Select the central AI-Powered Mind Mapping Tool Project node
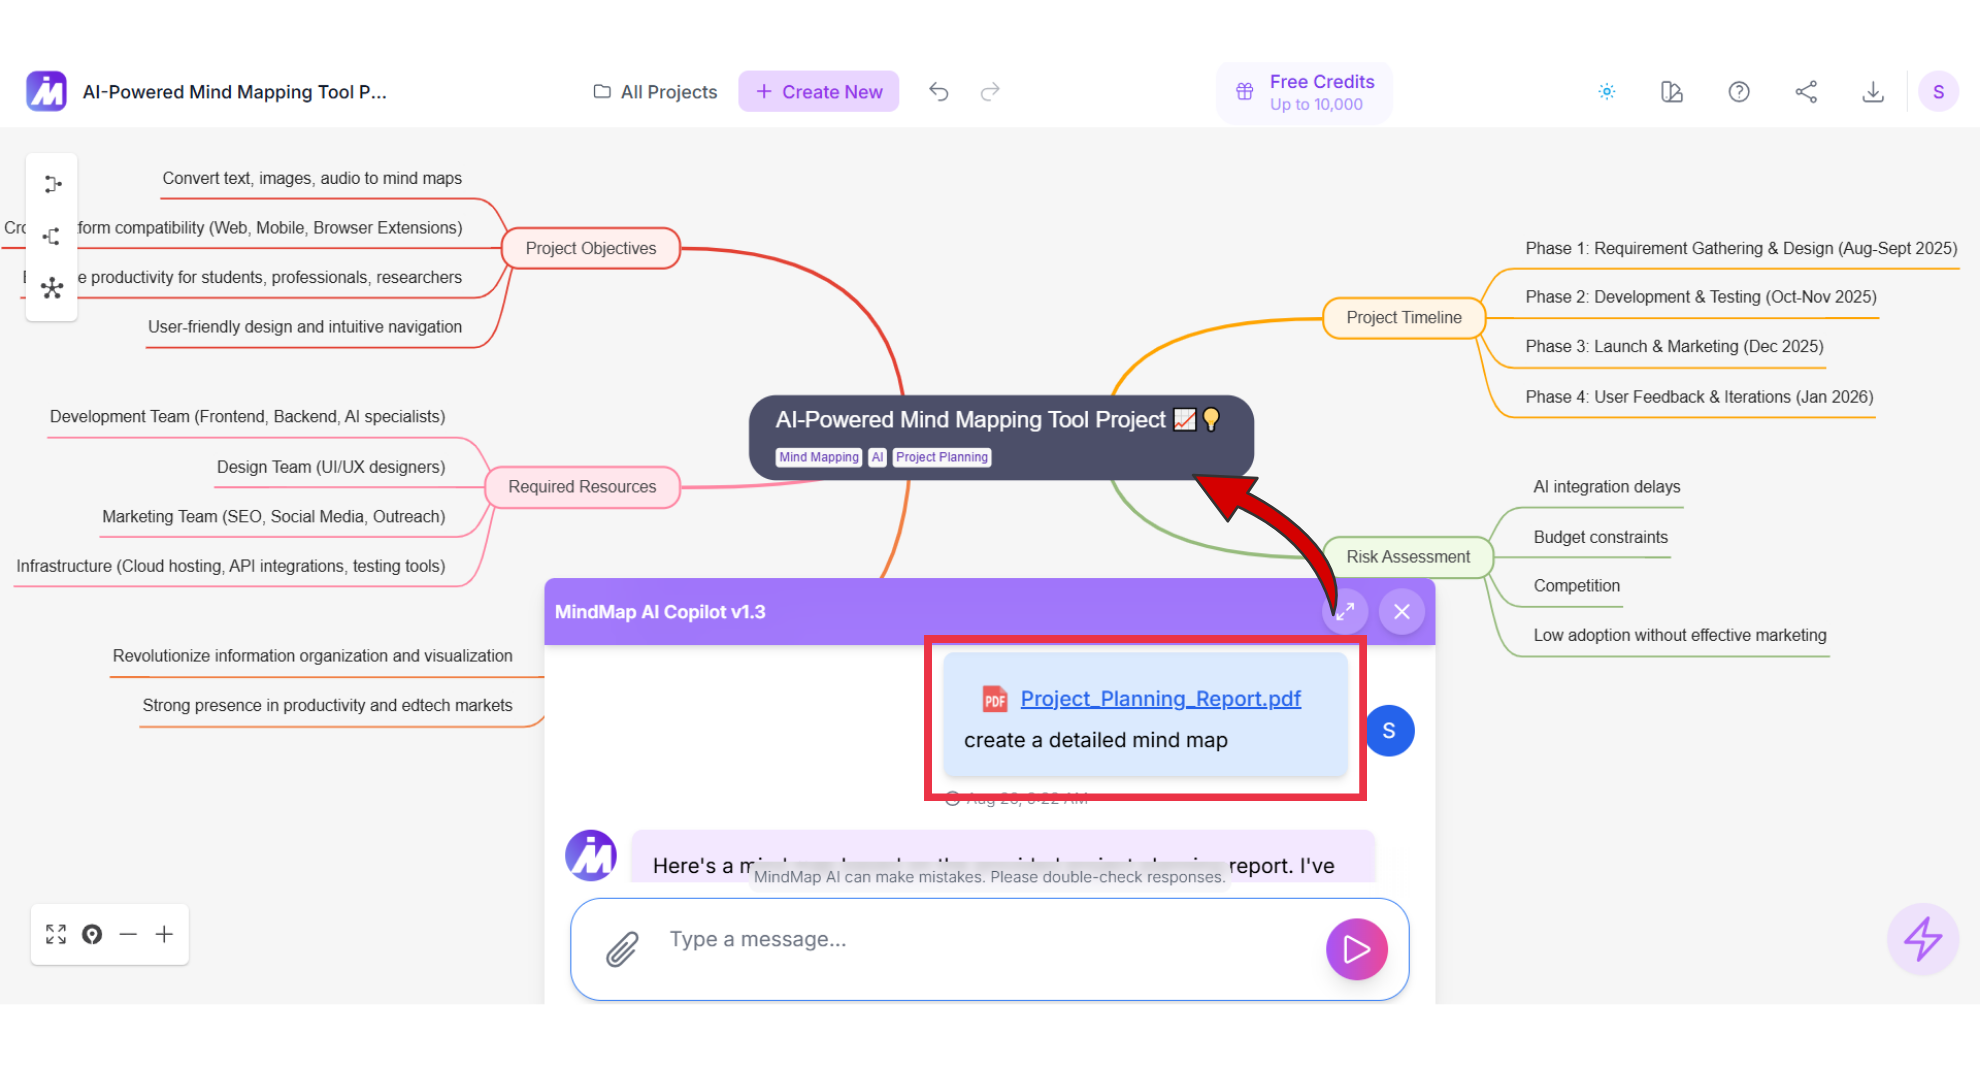The image size is (1980, 1080). tap(1001, 437)
